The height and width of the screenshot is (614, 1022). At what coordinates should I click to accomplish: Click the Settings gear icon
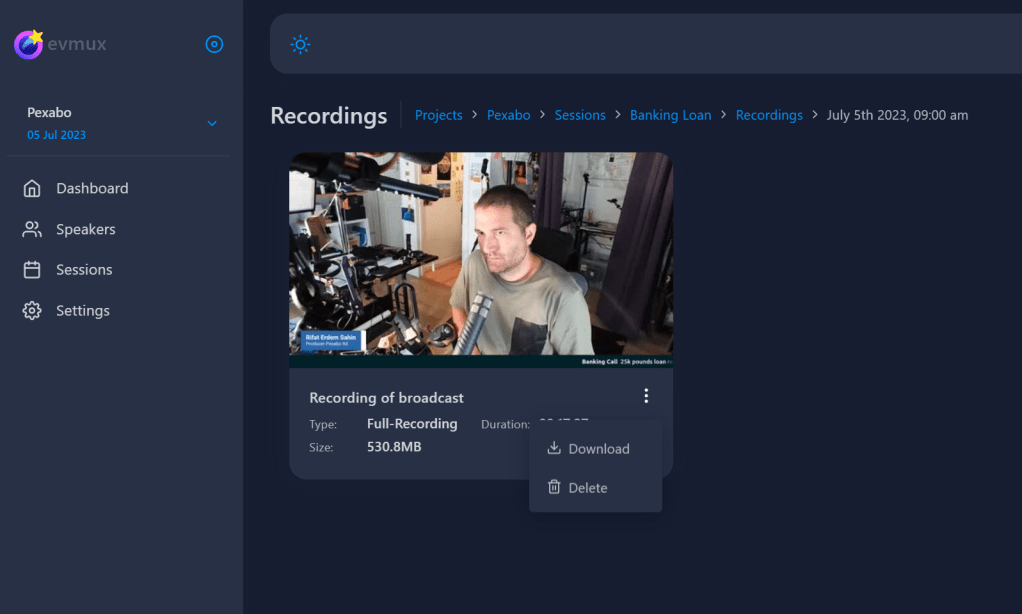[32, 311]
